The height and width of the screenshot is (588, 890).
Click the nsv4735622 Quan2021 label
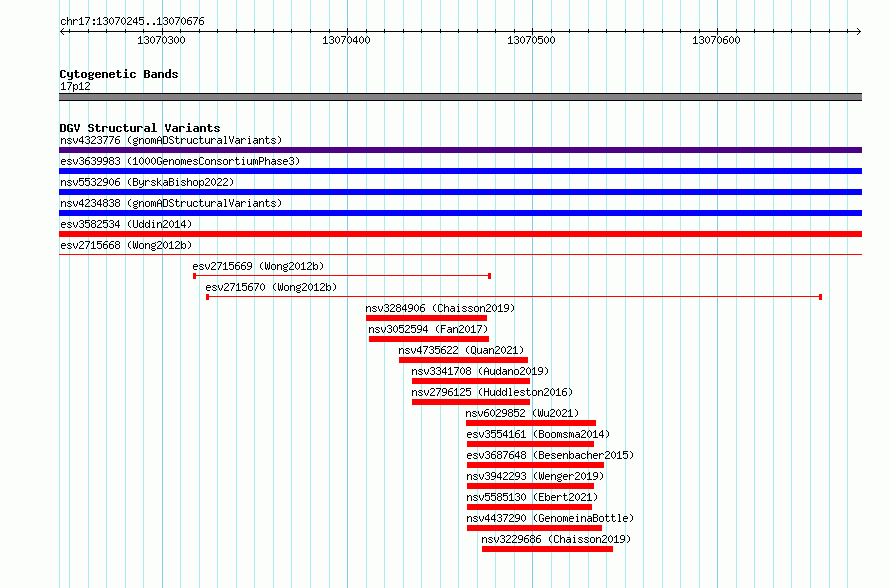tap(461, 350)
